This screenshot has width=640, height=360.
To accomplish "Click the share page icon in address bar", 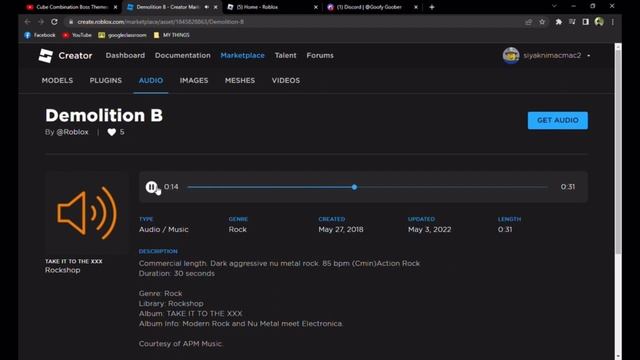I will (529, 22).
